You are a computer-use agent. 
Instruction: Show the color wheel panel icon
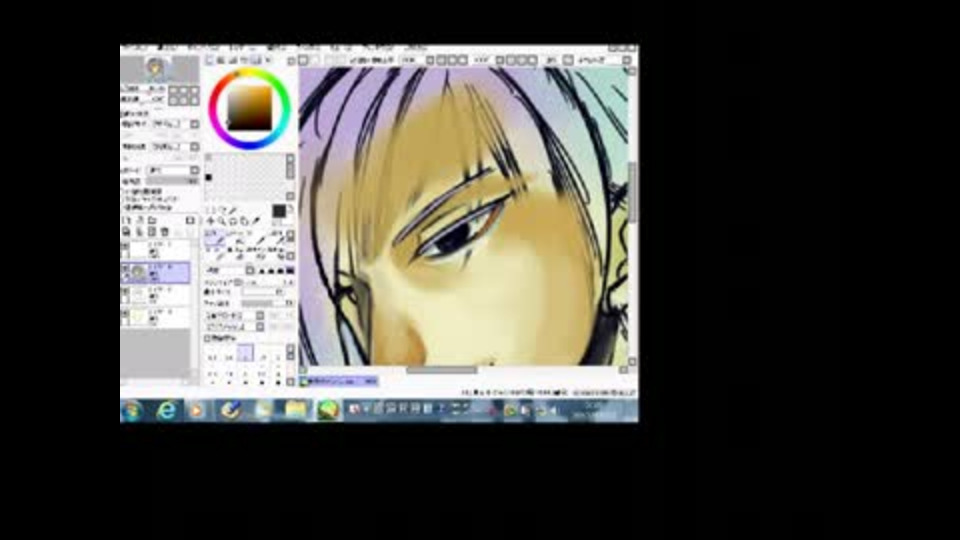[x=209, y=60]
